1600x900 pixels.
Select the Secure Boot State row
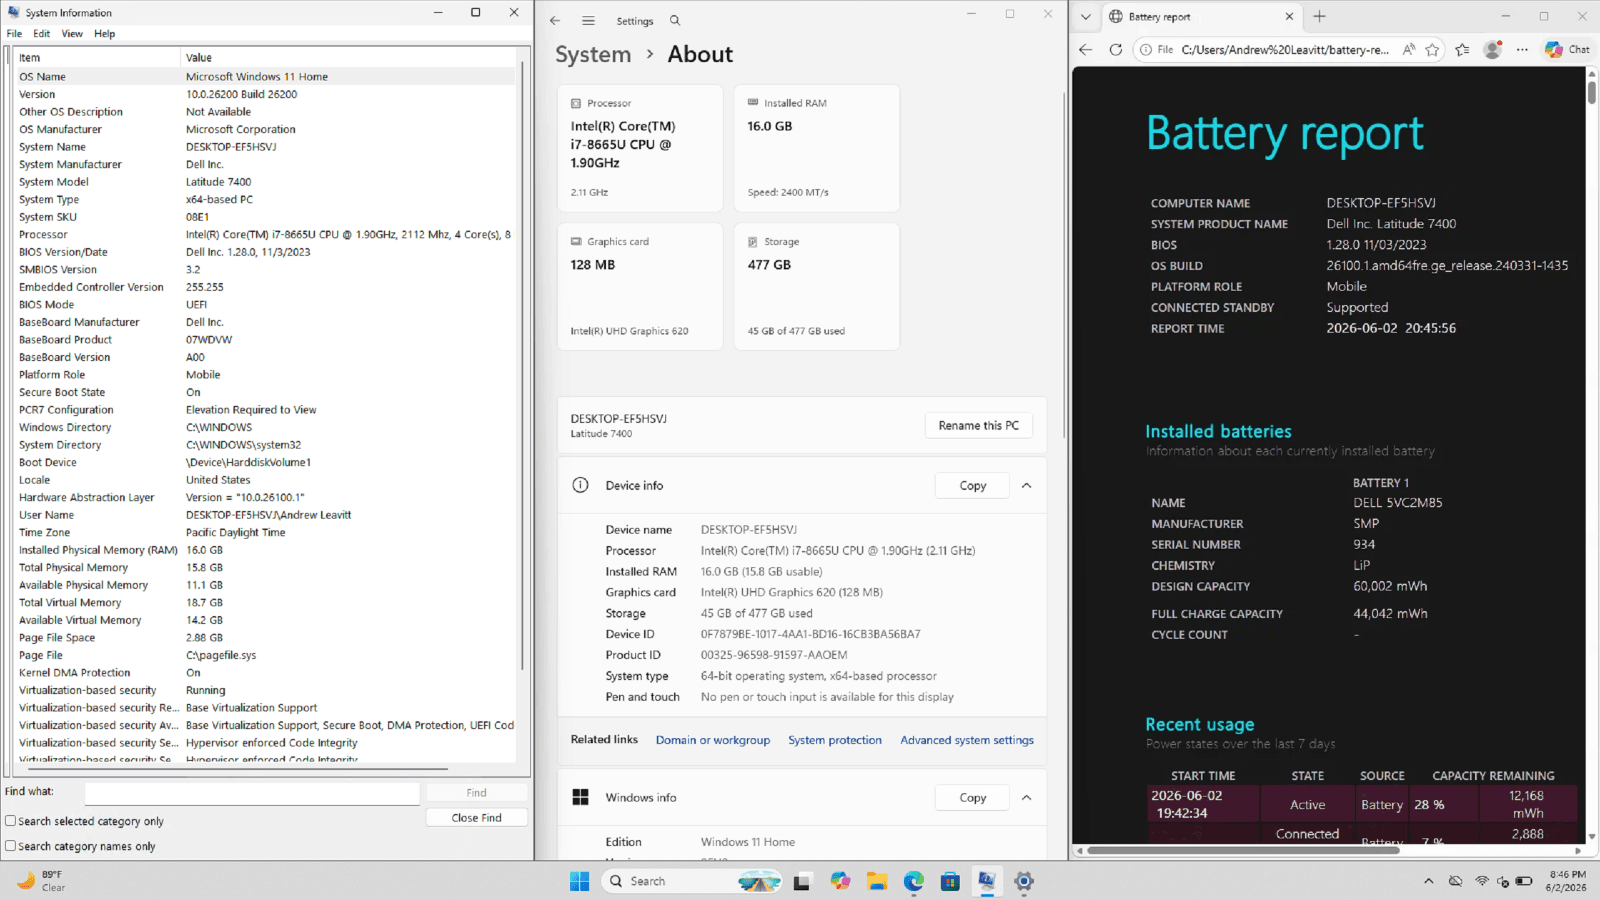[266, 392]
